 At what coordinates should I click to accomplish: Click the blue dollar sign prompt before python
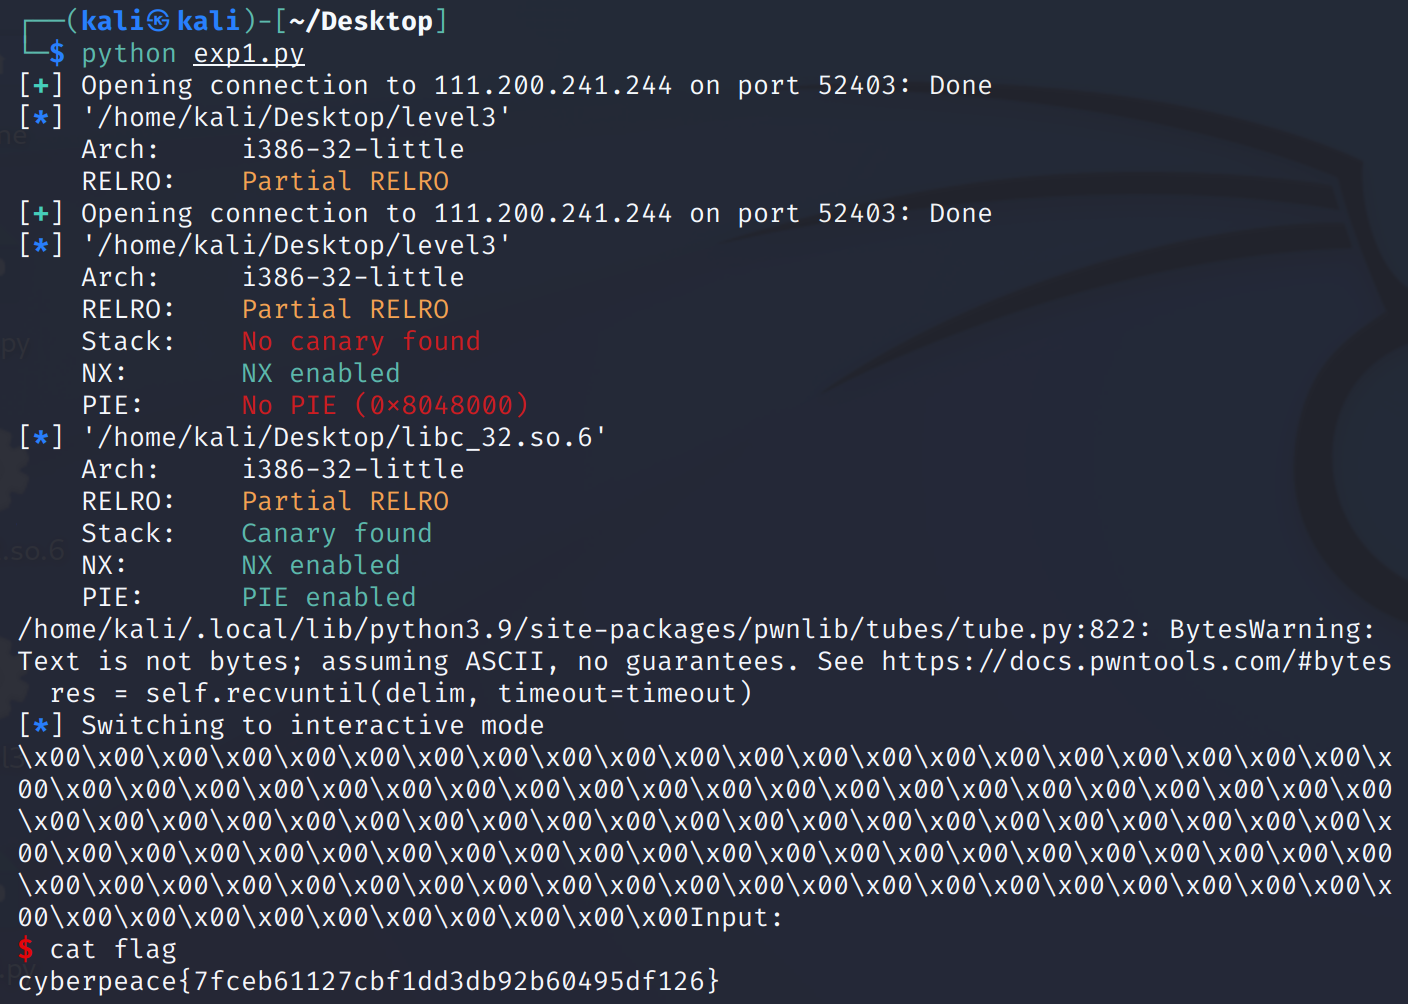point(57,53)
